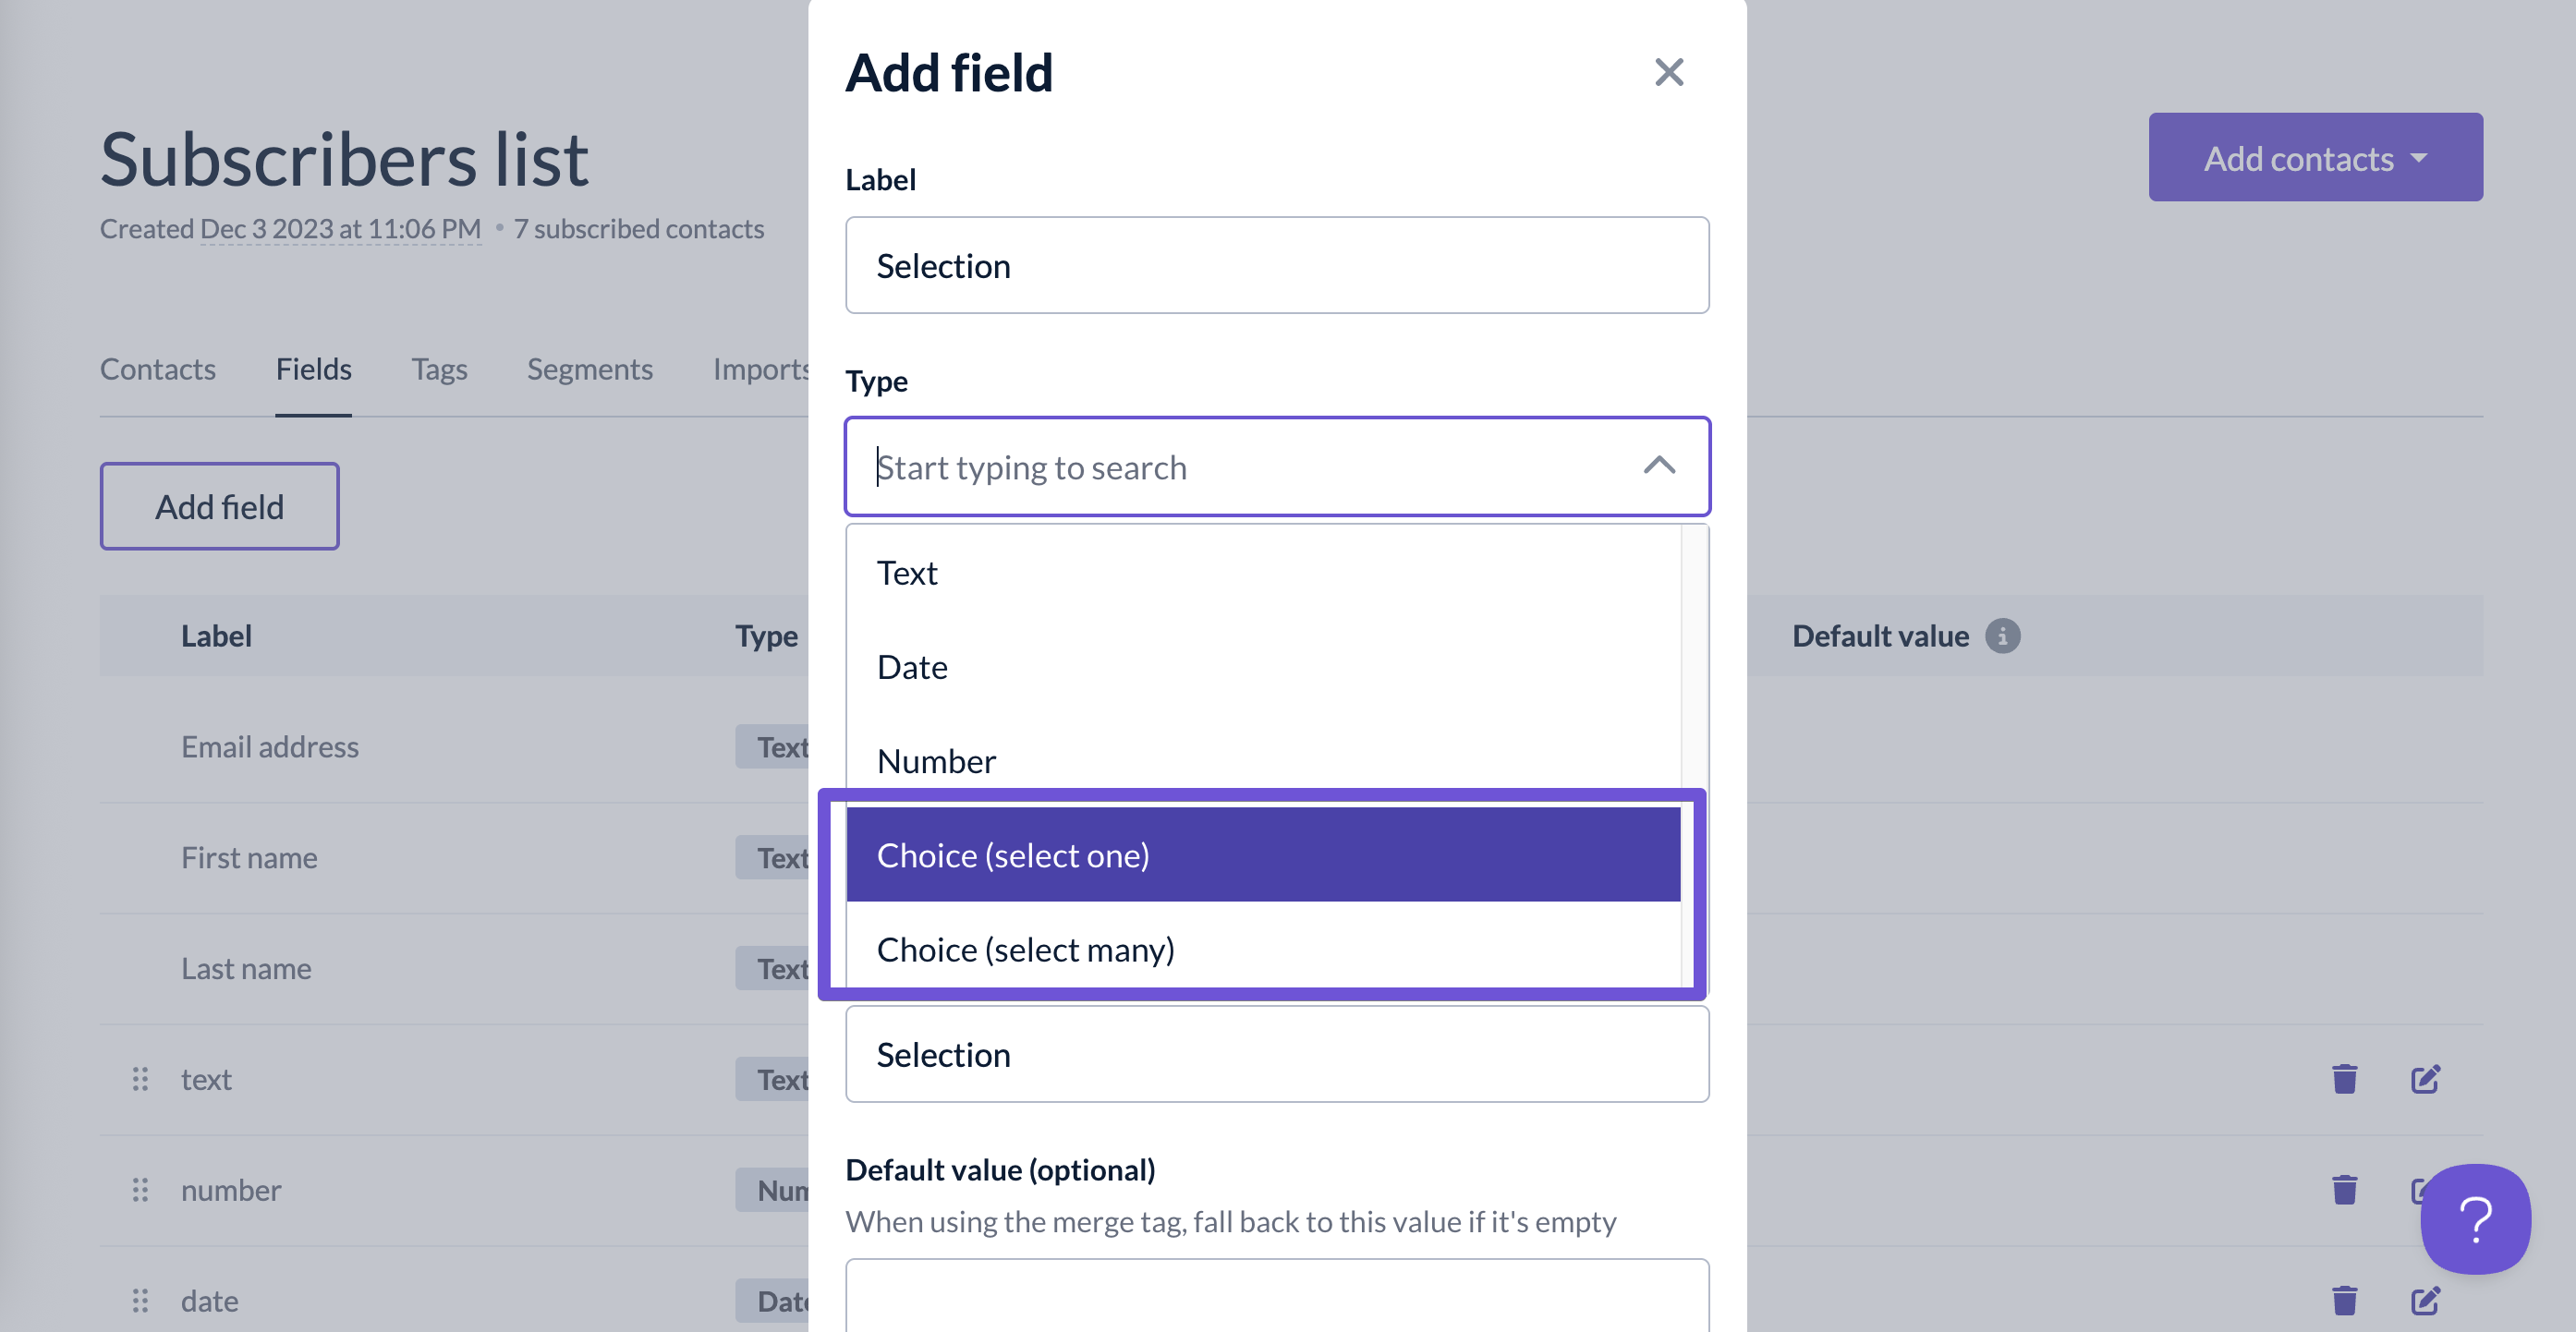This screenshot has width=2576, height=1332.
Task: Open the Segments tab
Action: pyautogui.click(x=589, y=369)
